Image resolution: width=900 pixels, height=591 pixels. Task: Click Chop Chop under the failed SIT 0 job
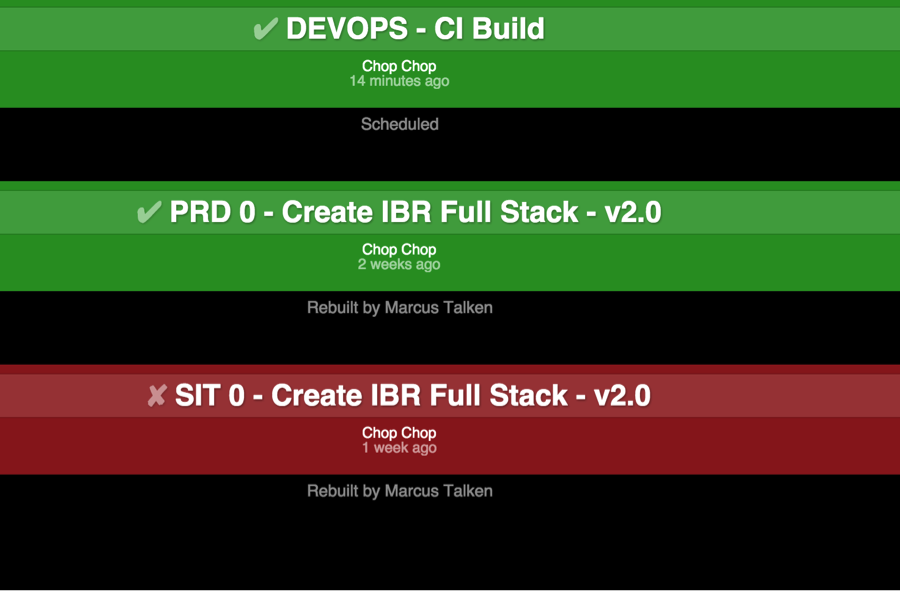coord(399,433)
